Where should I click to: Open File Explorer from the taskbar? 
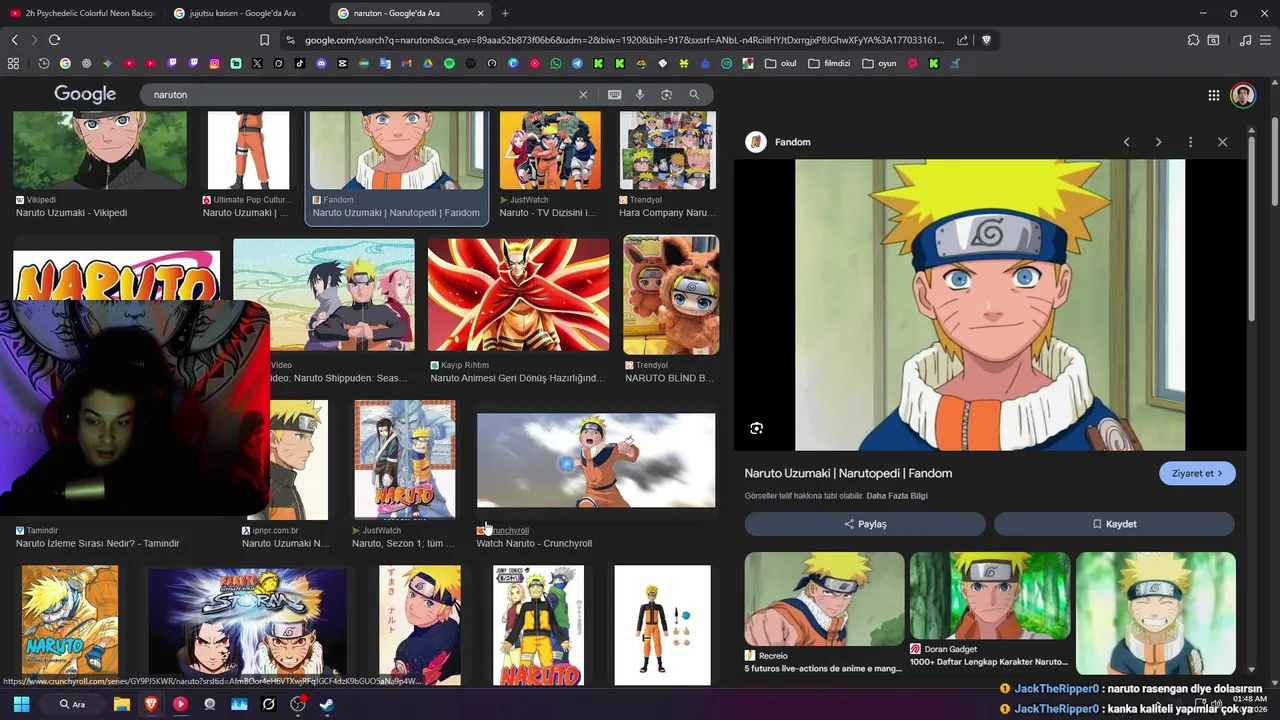point(122,704)
